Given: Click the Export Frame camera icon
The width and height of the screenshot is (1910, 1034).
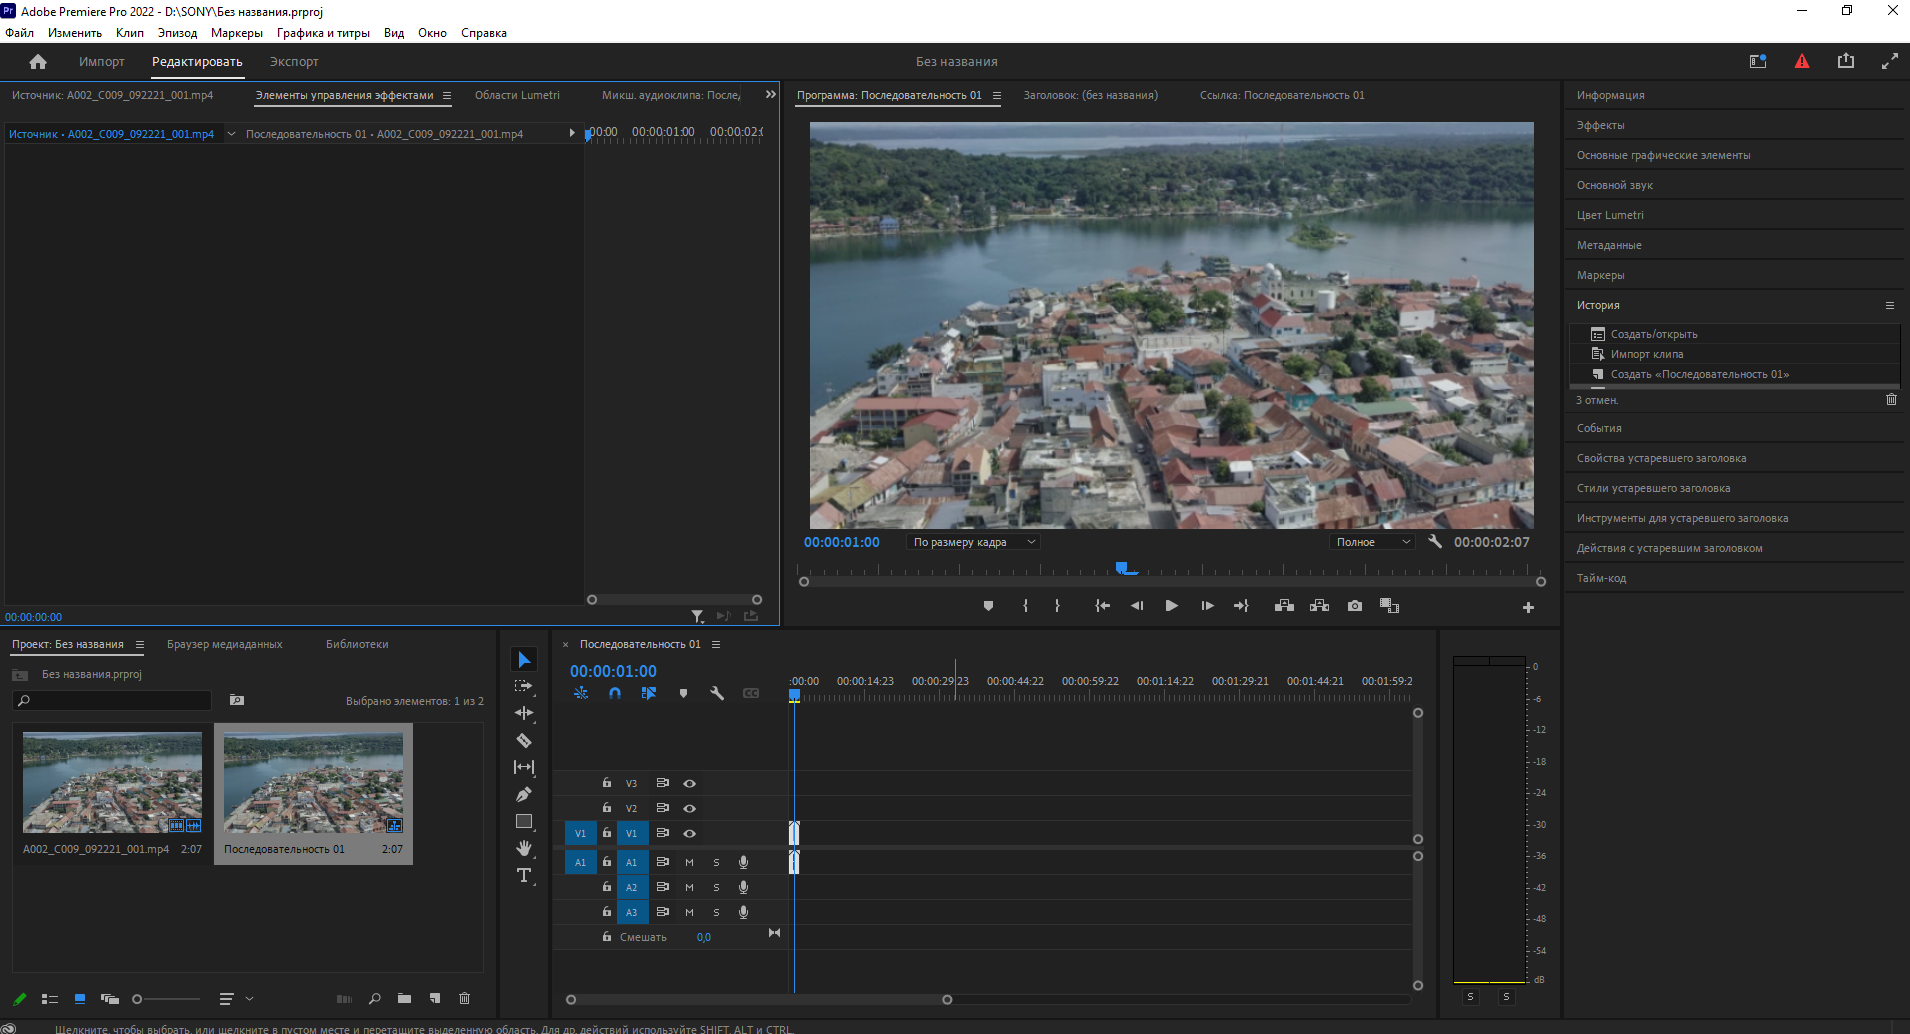Looking at the screenshot, I should point(1355,606).
